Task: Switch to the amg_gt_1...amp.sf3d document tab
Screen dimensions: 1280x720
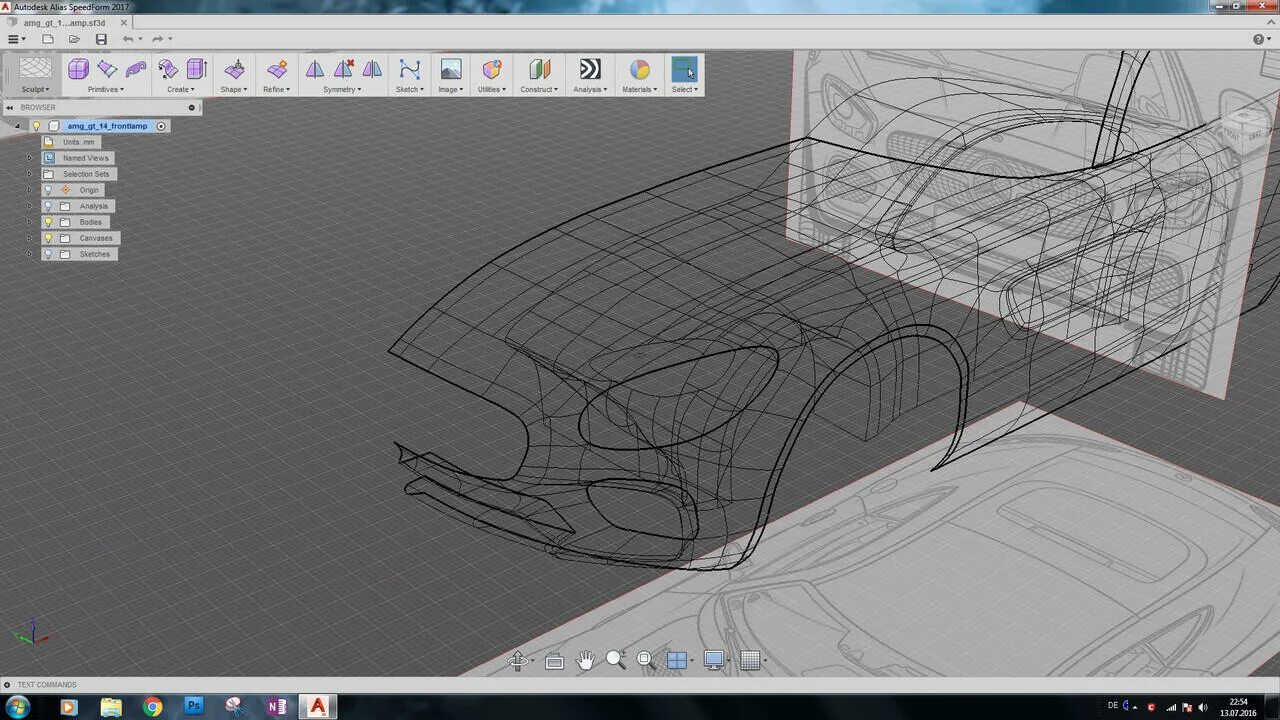Action: [64, 23]
